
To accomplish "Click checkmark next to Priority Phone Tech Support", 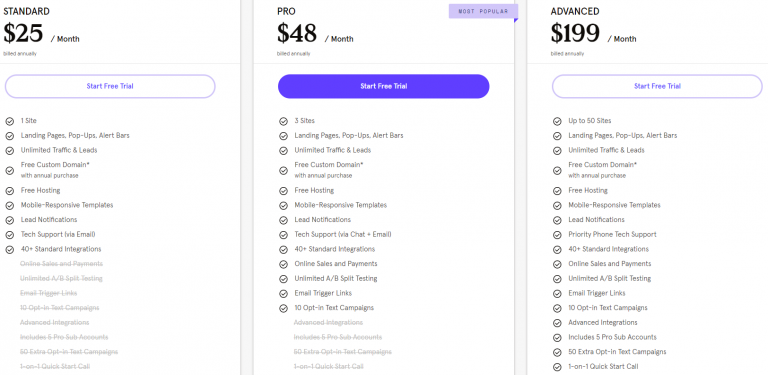I will 557,234.
